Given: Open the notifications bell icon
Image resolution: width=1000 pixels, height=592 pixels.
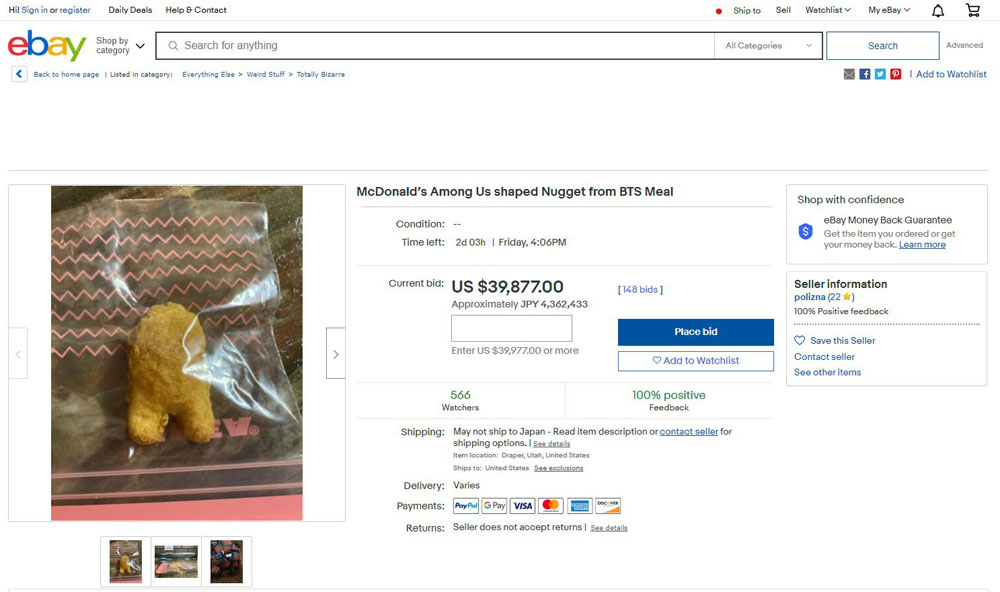Looking at the screenshot, I should 938,10.
